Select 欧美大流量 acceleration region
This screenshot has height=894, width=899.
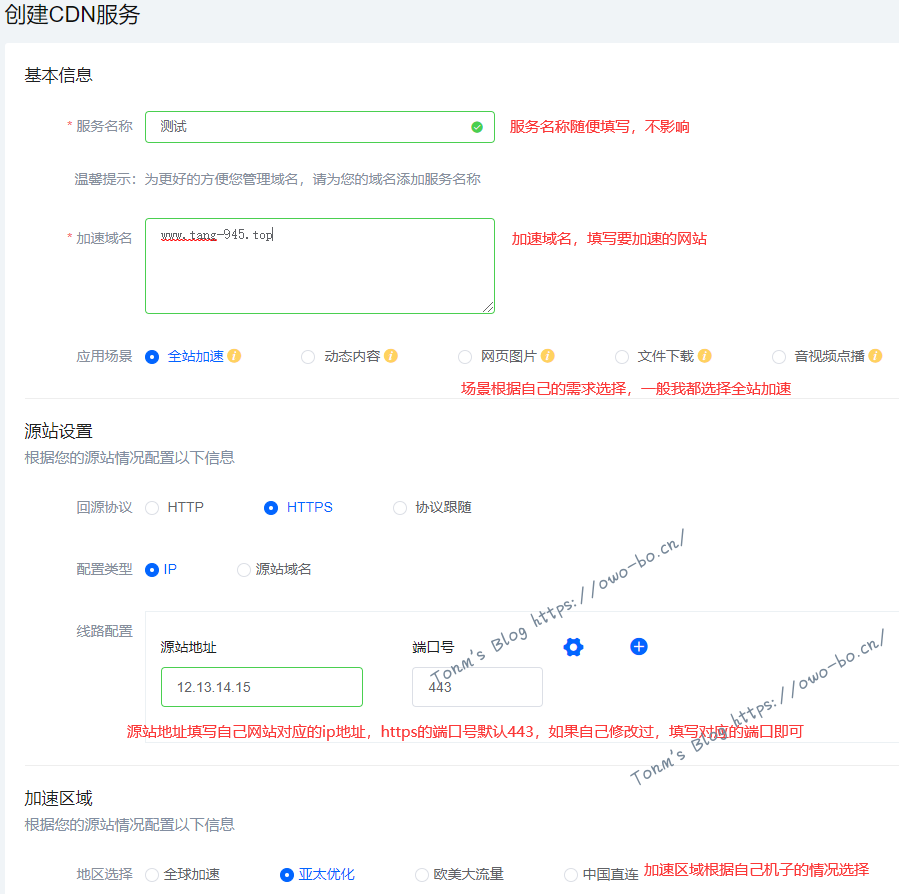pos(422,875)
